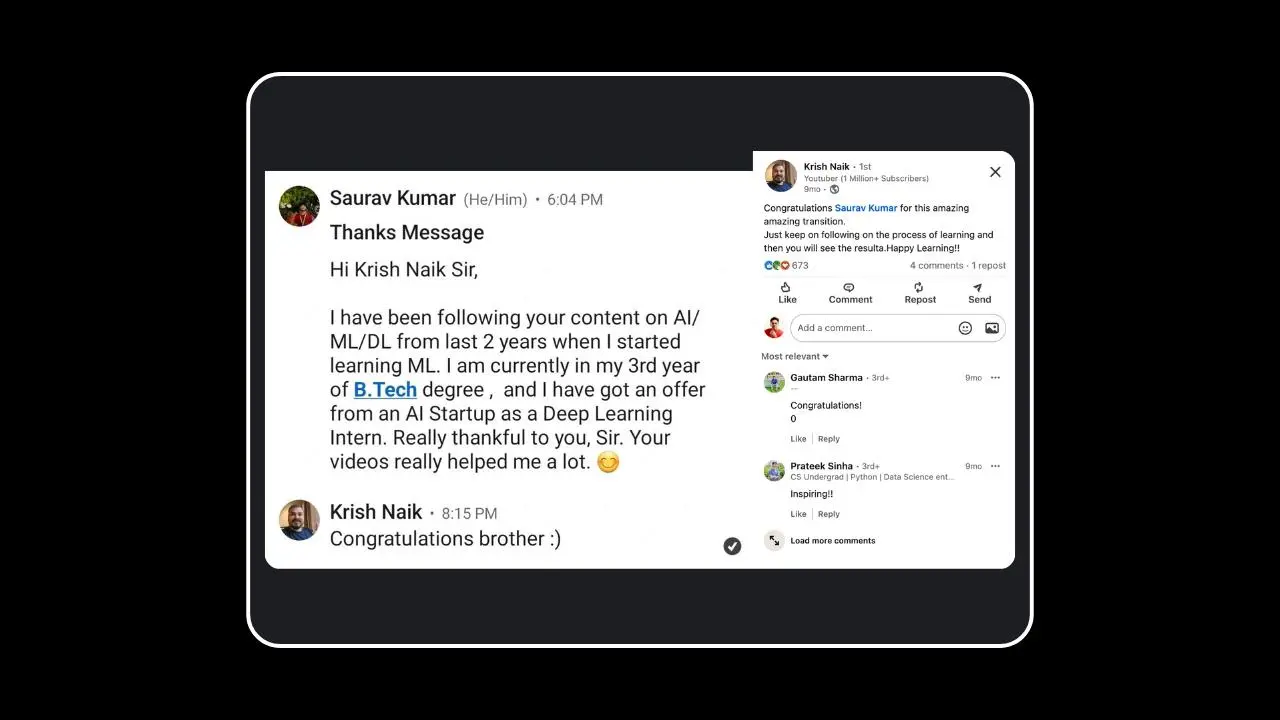The height and width of the screenshot is (720, 1280).
Task: Open the emoji picker in comment box
Action: click(965, 328)
